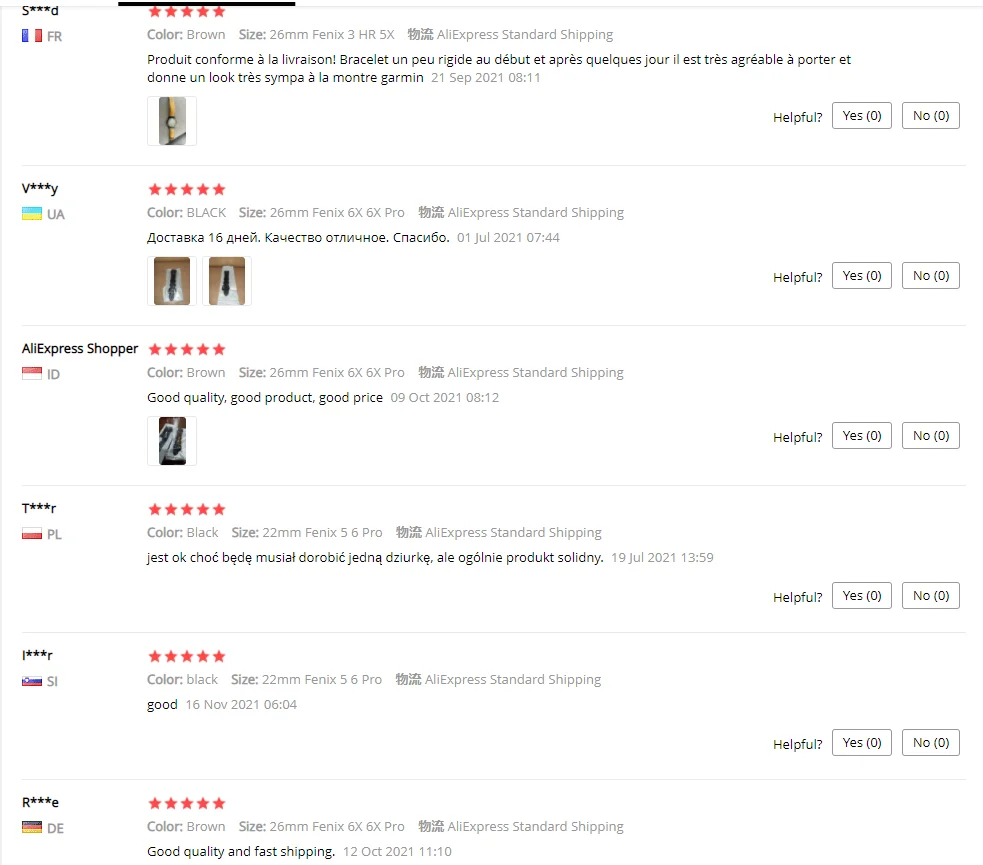Screen dimensions: 983x865
Task: Mark French review helpful with Yes (0)
Action: click(x=861, y=116)
